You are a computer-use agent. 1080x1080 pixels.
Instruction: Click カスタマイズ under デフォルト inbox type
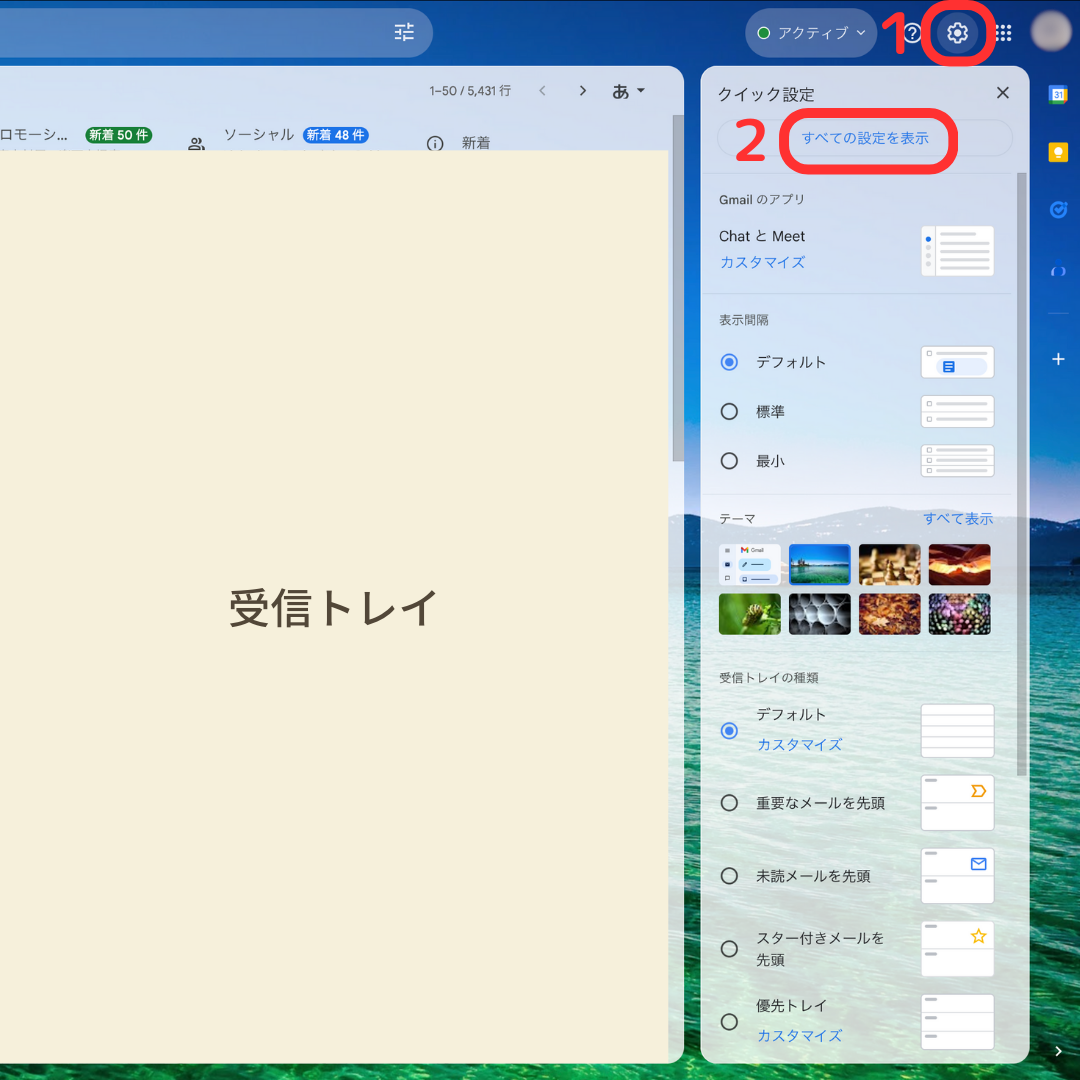click(799, 745)
